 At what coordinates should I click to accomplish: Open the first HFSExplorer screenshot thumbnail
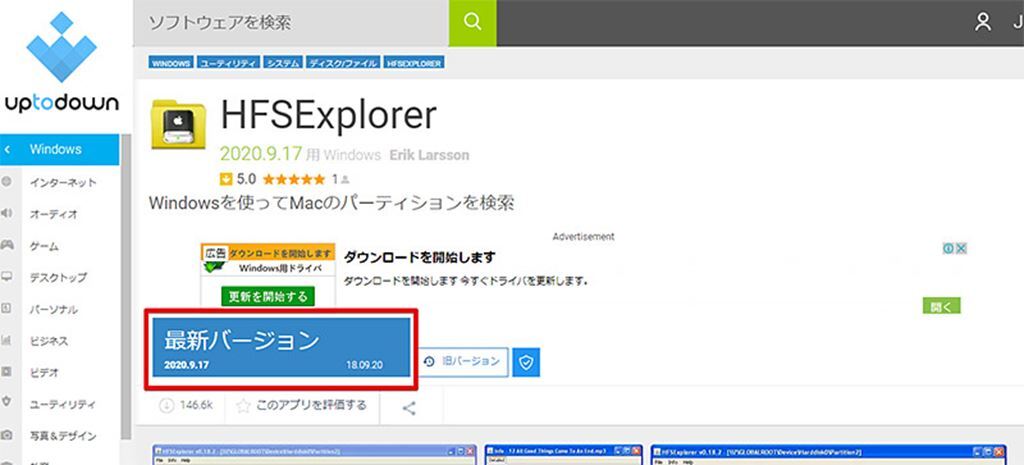[315, 455]
